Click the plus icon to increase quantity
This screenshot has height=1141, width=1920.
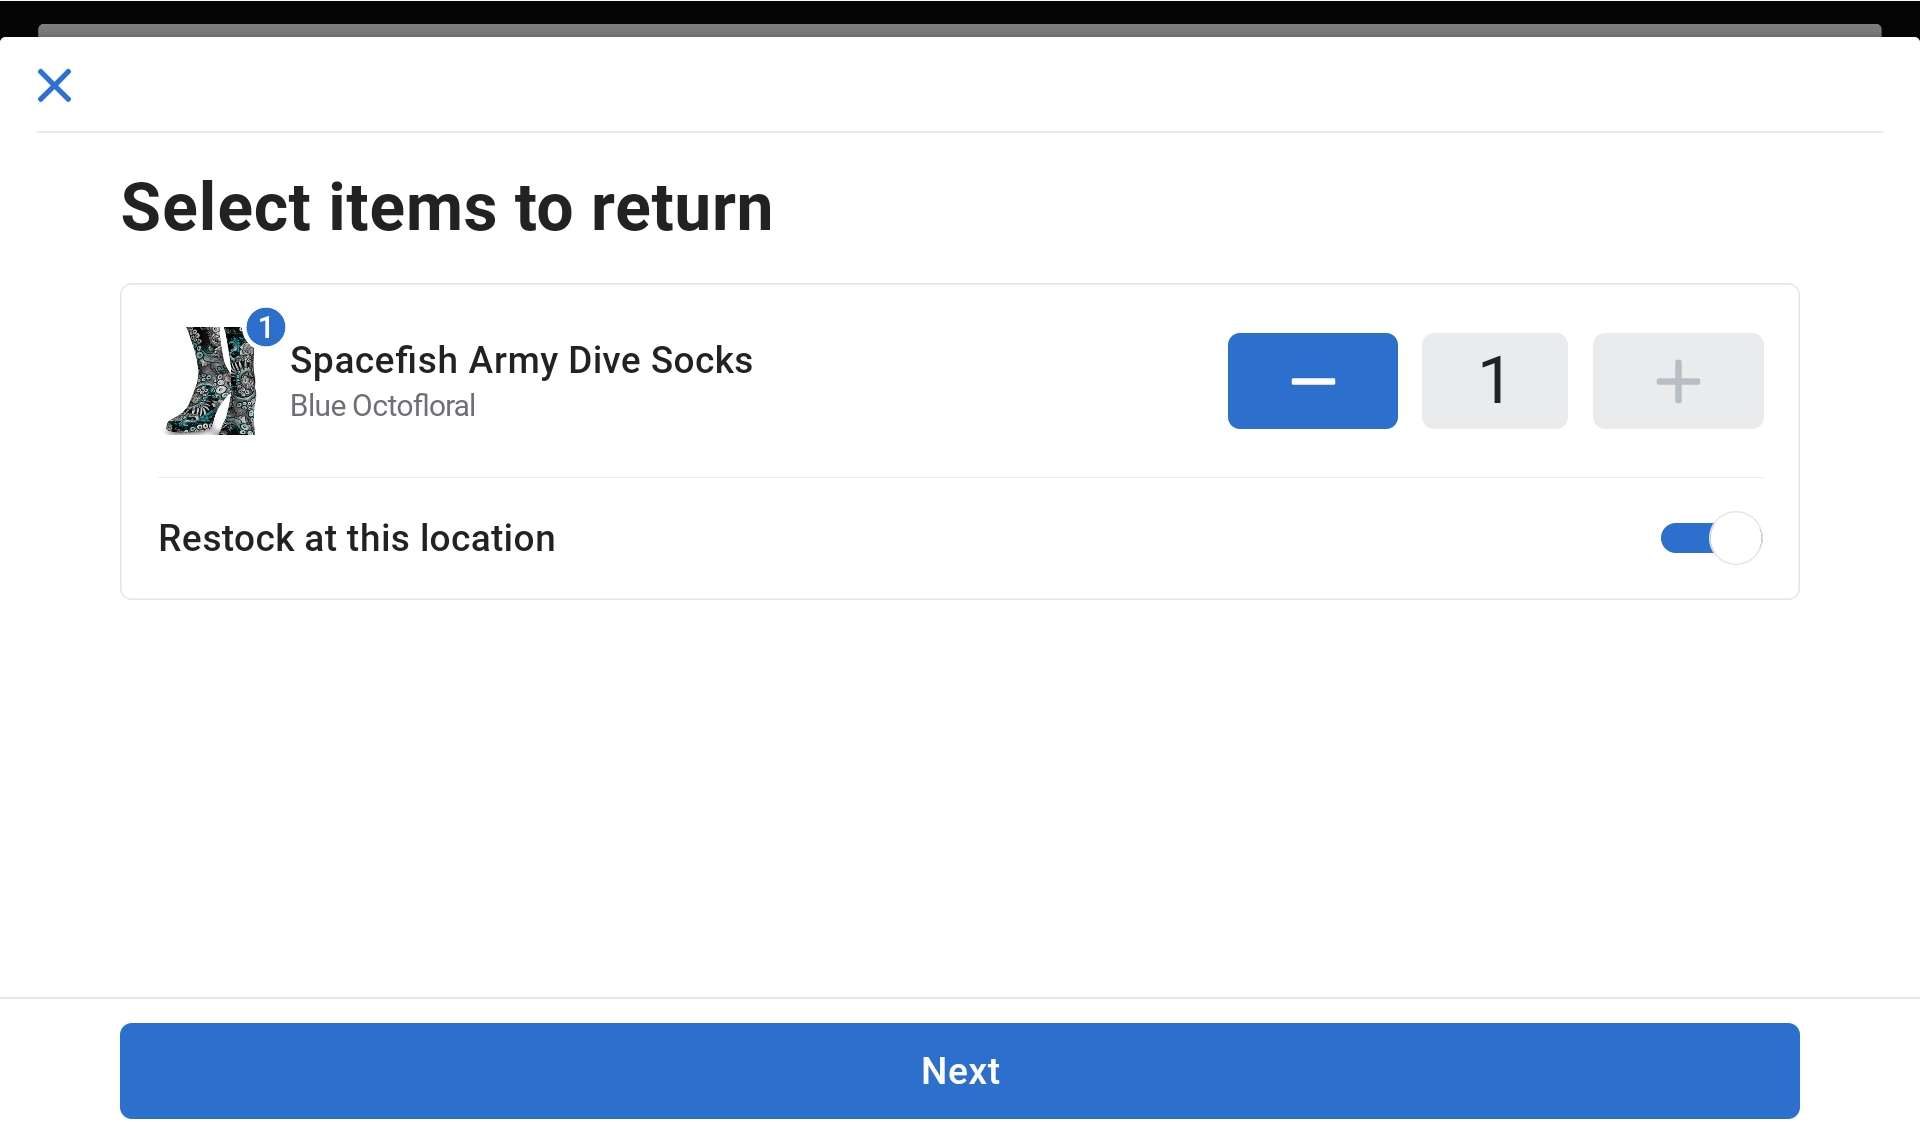tap(1677, 381)
